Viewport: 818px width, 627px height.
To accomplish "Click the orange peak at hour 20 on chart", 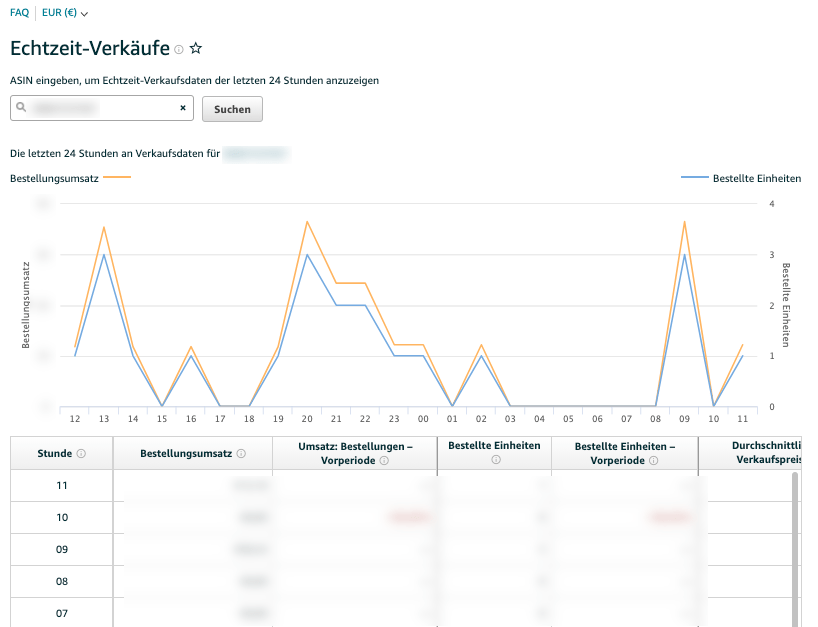I will pos(307,222).
